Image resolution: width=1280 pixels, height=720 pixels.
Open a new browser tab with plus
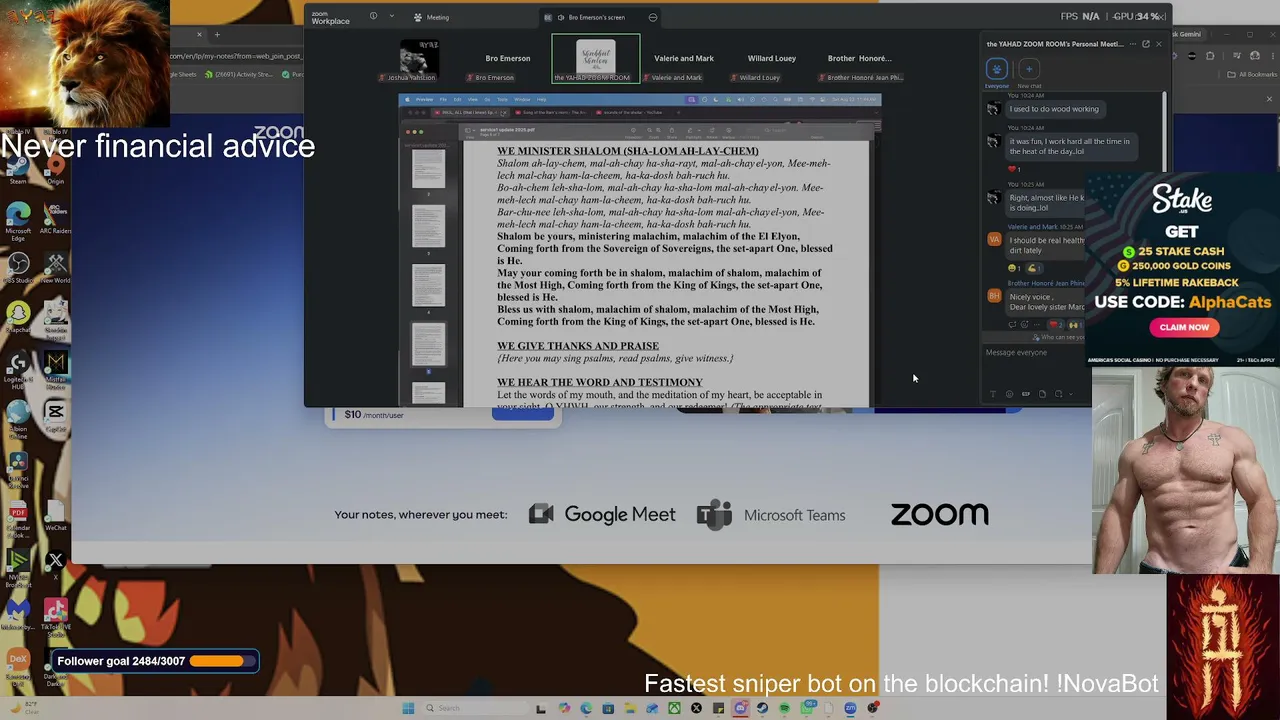click(217, 35)
